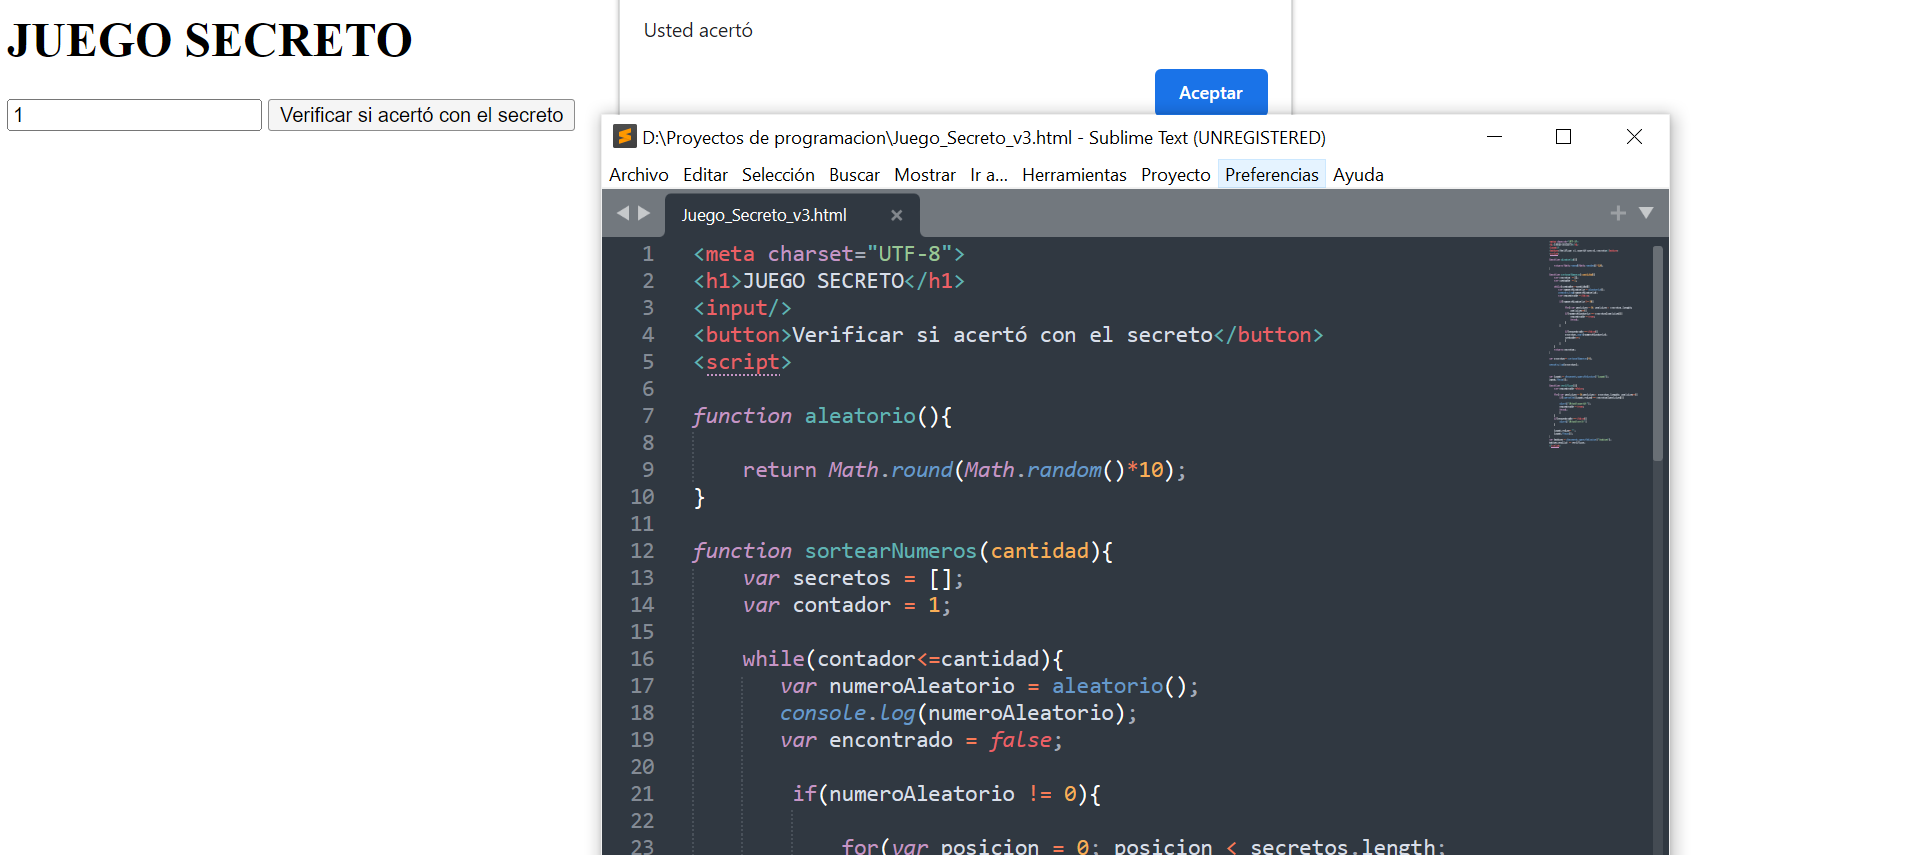Image resolution: width=1909 pixels, height=855 pixels.
Task: Click the Usted acertó message text
Action: pyautogui.click(x=698, y=30)
